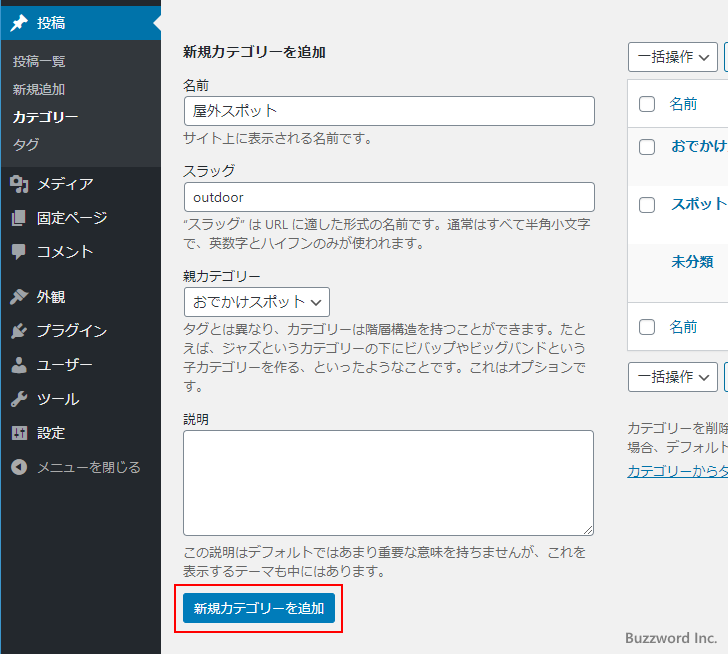Click the 固定ページ pages icon
The width and height of the screenshot is (728, 654).
click(x=19, y=218)
